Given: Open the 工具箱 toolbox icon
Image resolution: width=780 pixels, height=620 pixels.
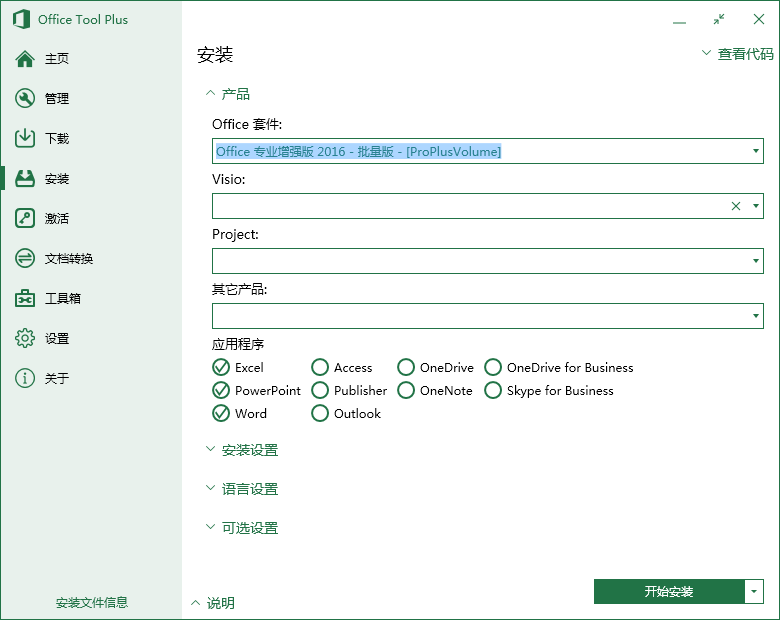Looking at the screenshot, I should coord(25,299).
